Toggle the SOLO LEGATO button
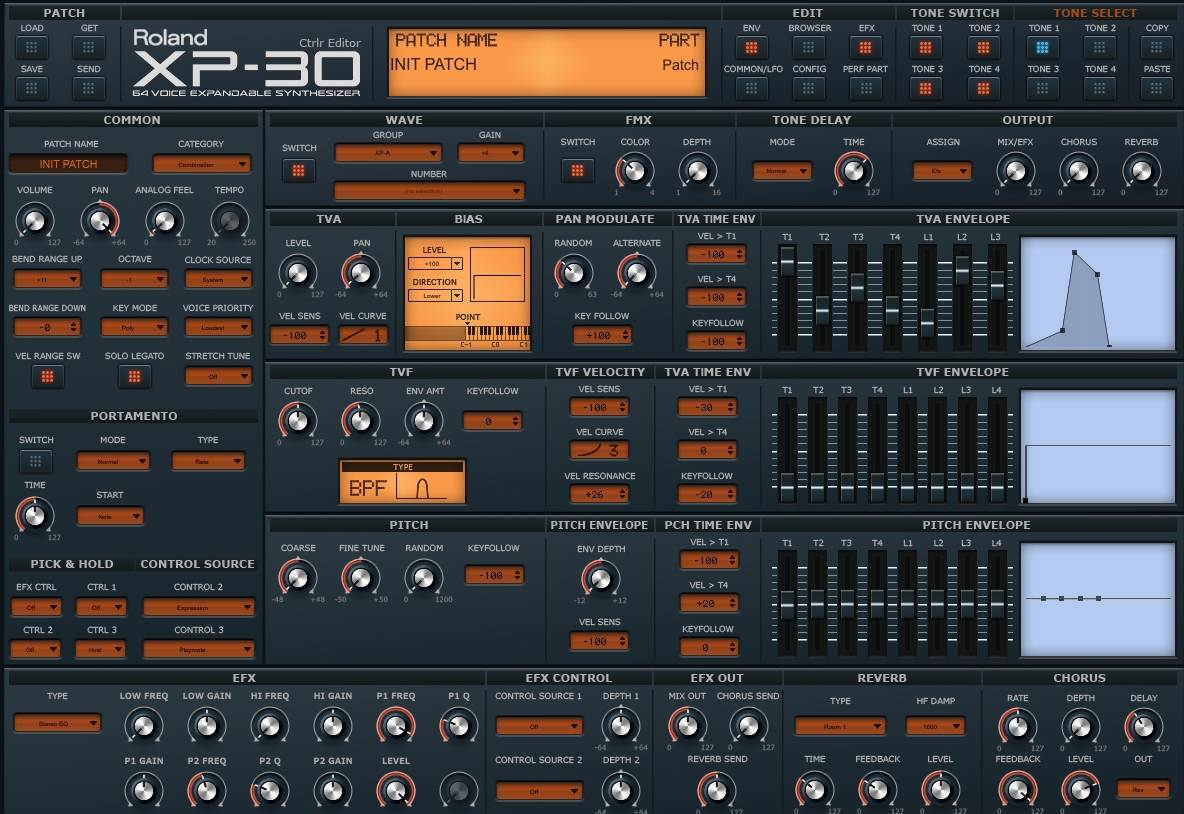 (134, 377)
